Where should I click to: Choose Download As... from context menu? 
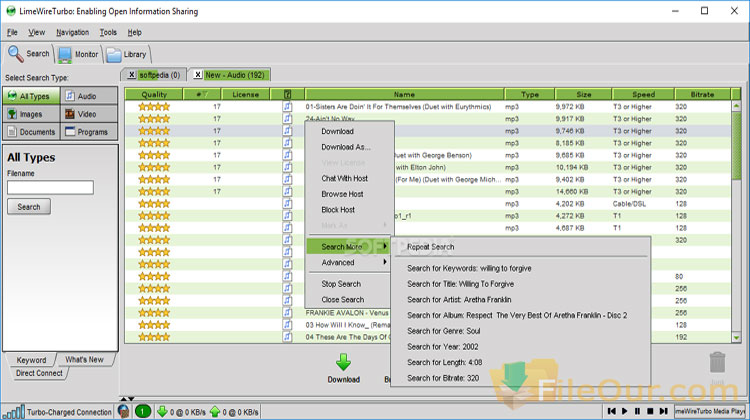pos(346,147)
